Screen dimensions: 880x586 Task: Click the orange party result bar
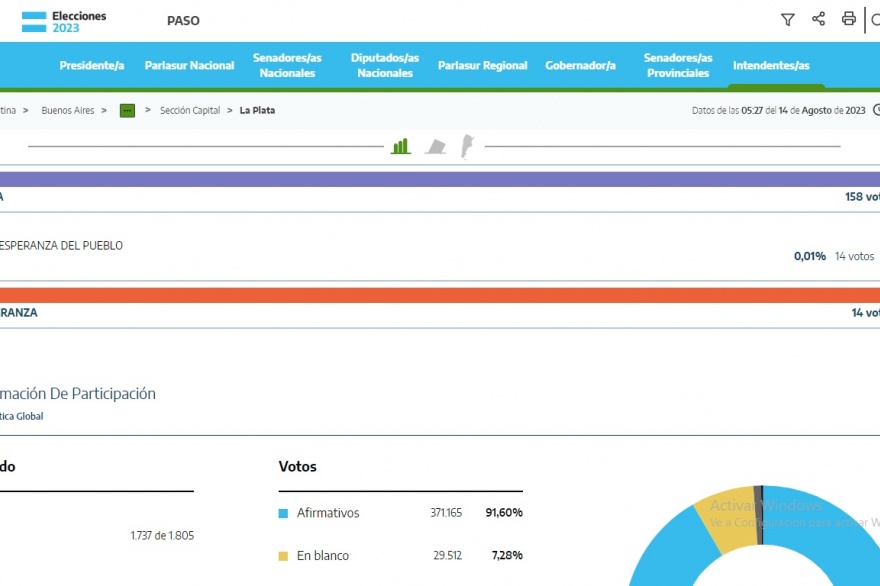tap(440, 295)
